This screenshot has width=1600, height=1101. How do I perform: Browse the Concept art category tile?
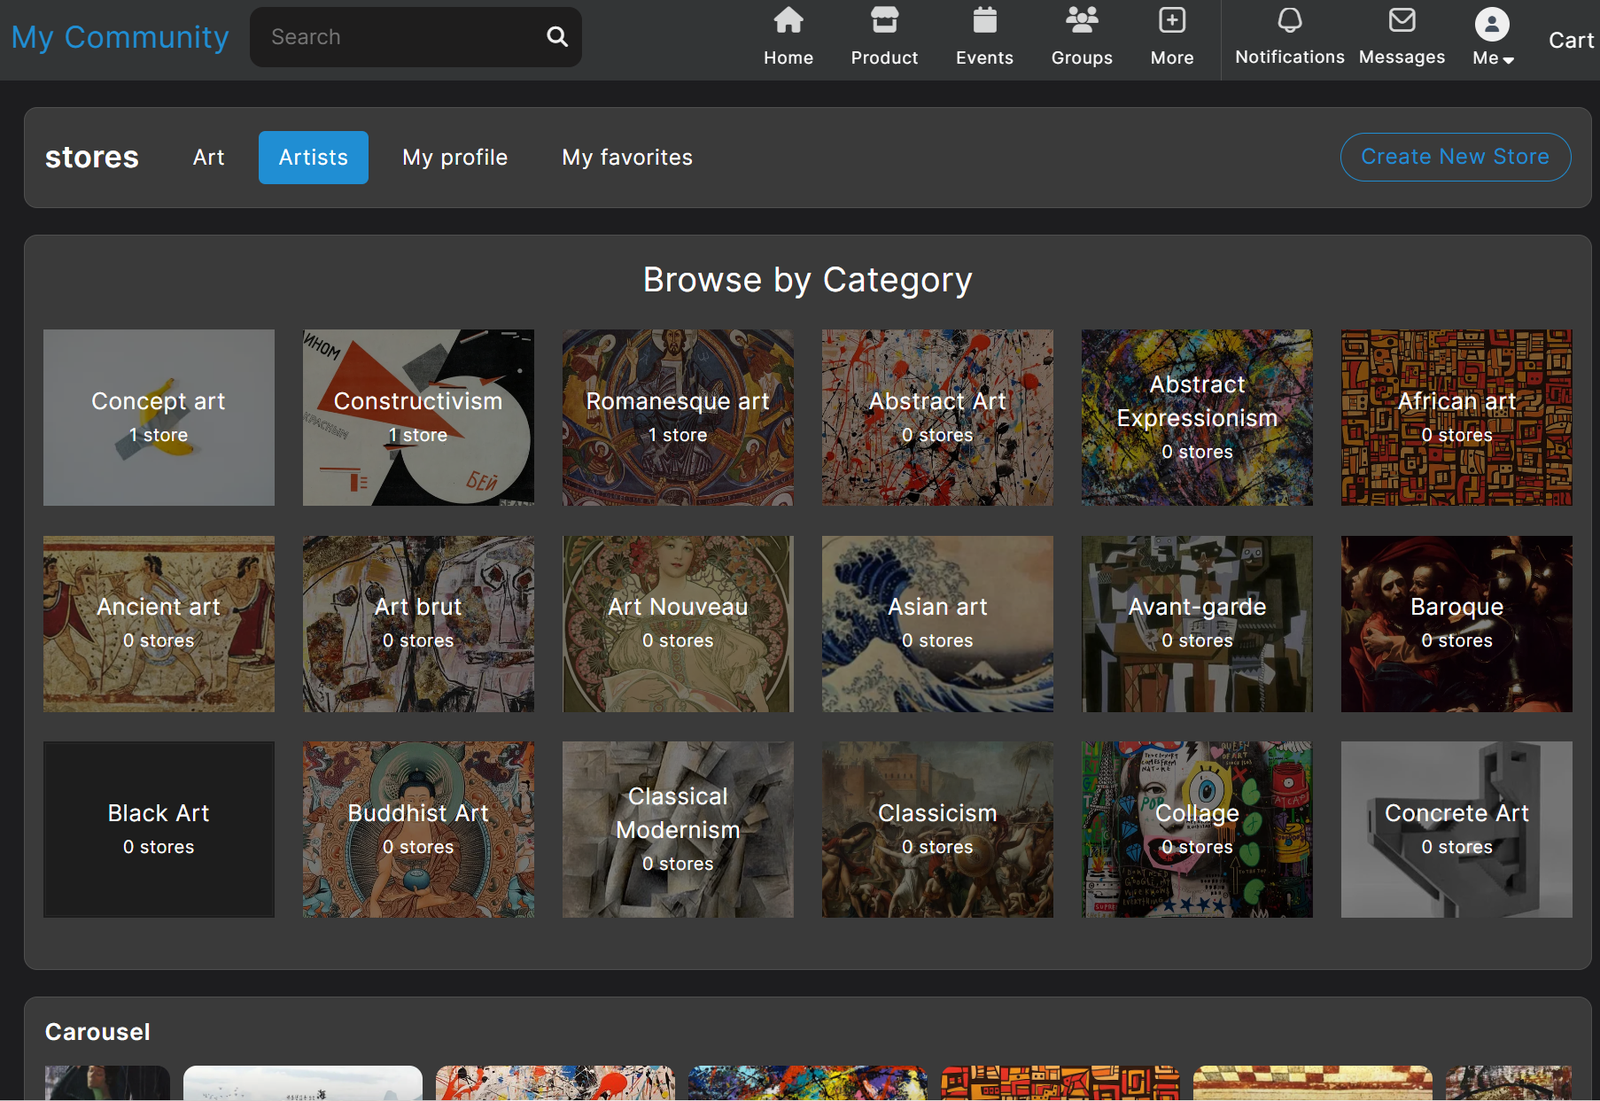coord(159,417)
